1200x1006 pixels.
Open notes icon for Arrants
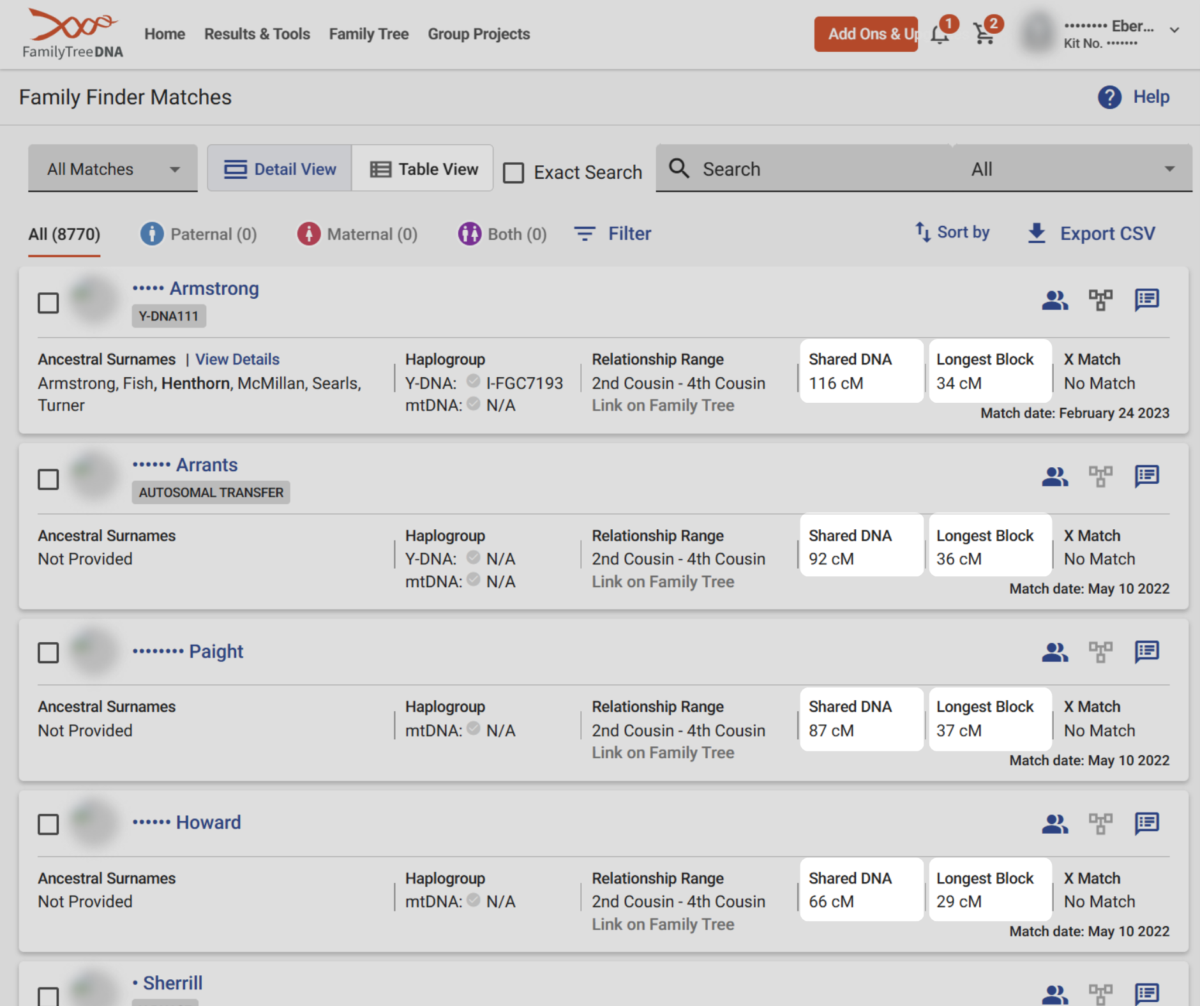(x=1147, y=477)
